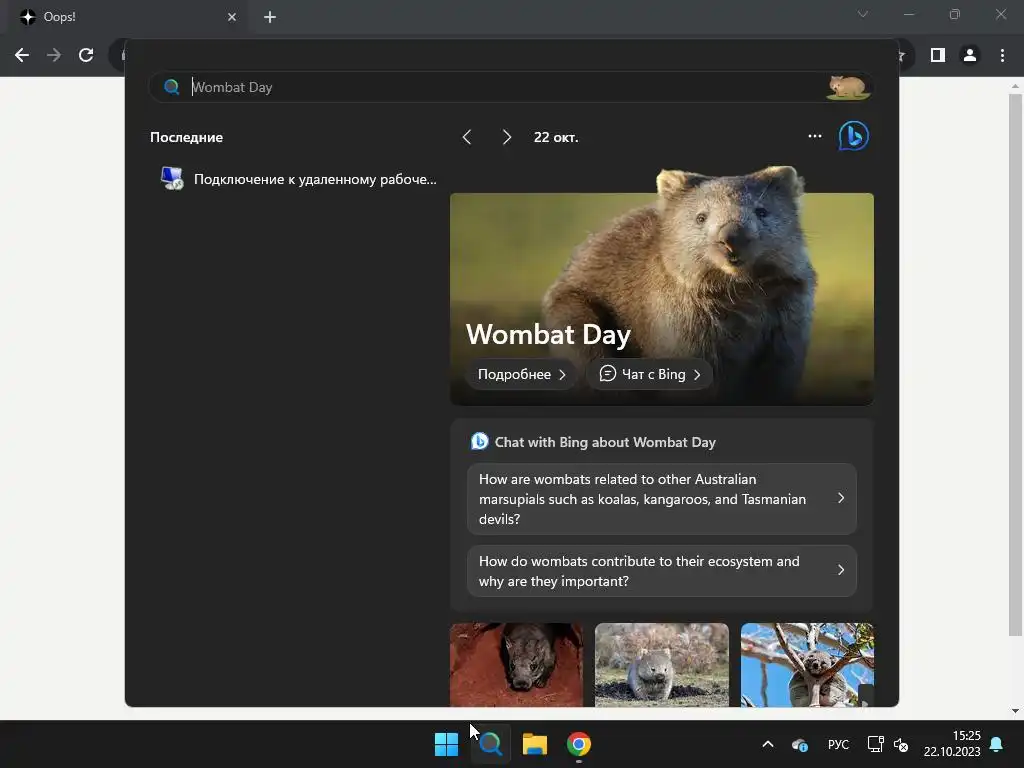This screenshot has width=1024, height=768.
Task: Open the koala in tree thumbnail
Action: [807, 665]
